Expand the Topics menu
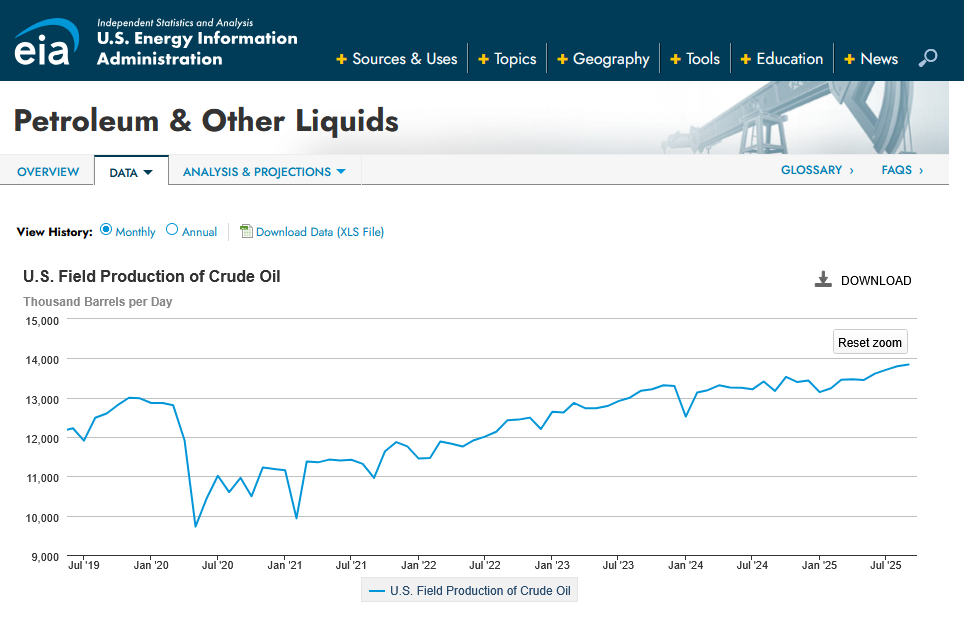This screenshot has width=964, height=617. (x=507, y=59)
